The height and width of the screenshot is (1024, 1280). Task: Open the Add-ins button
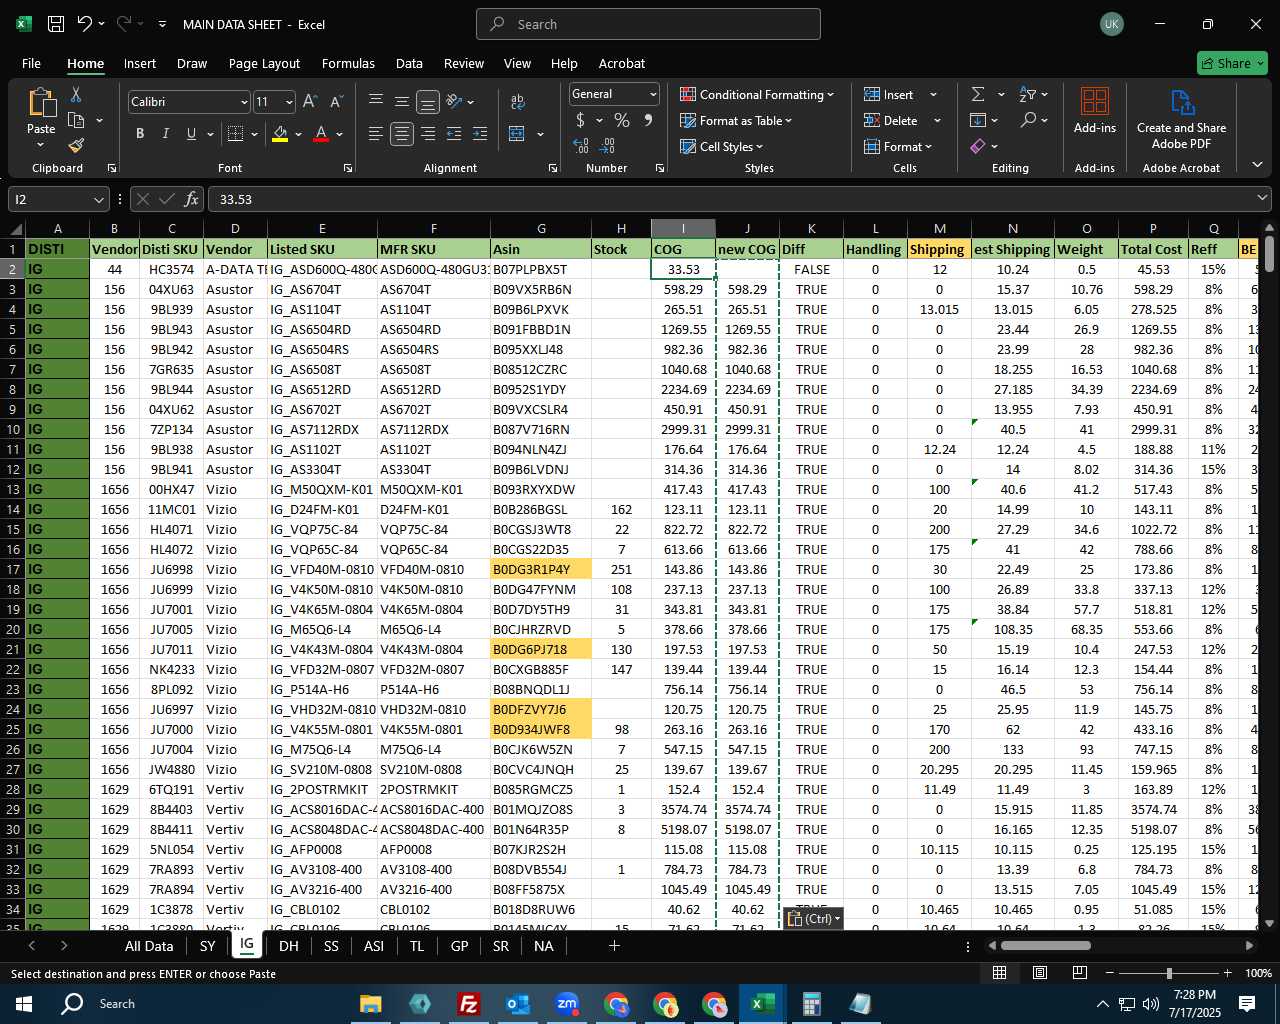click(1095, 110)
